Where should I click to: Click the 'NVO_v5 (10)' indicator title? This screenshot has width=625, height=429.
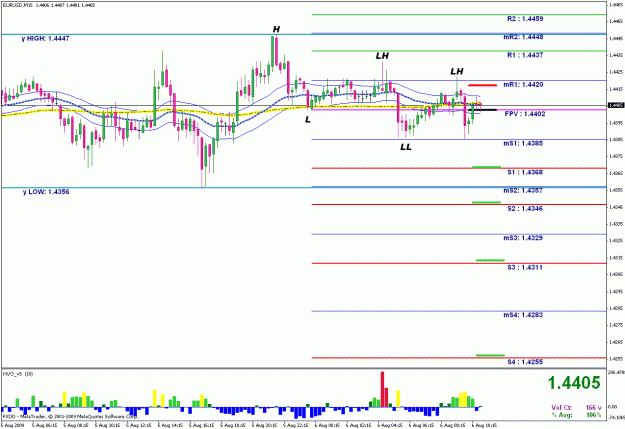click(18, 374)
